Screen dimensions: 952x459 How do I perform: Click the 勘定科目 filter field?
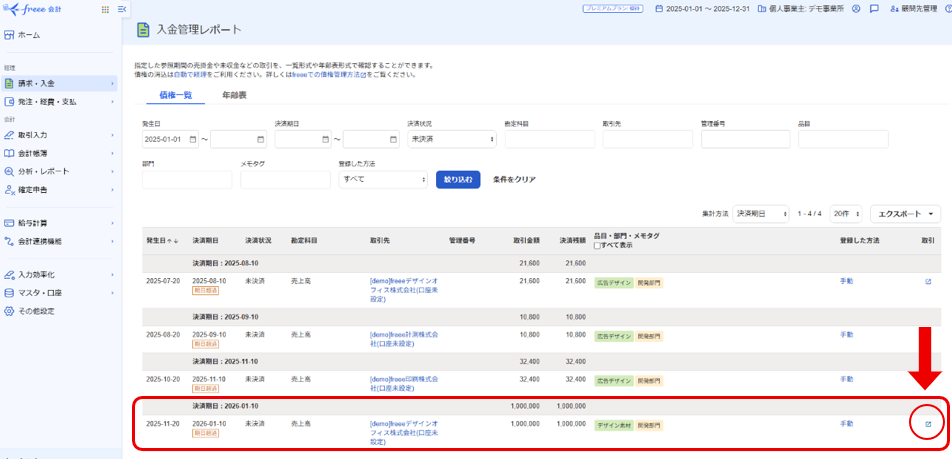point(549,139)
